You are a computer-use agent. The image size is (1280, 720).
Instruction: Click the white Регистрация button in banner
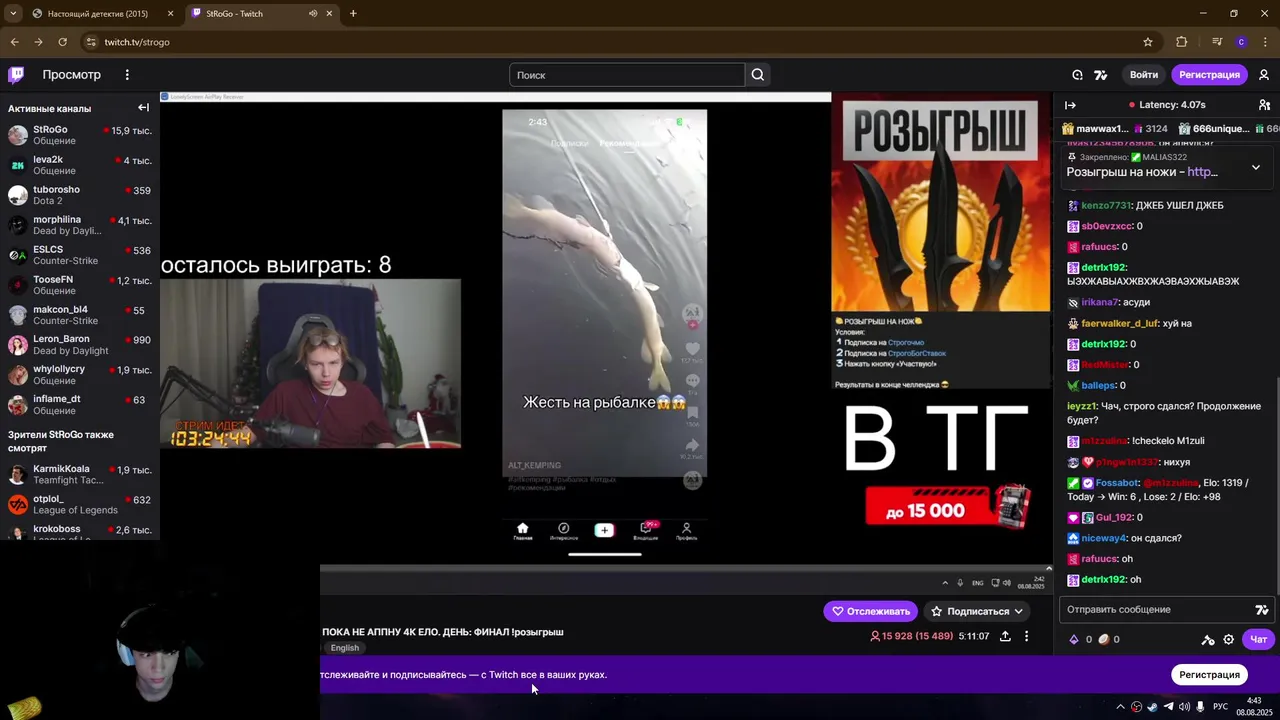(x=1209, y=674)
